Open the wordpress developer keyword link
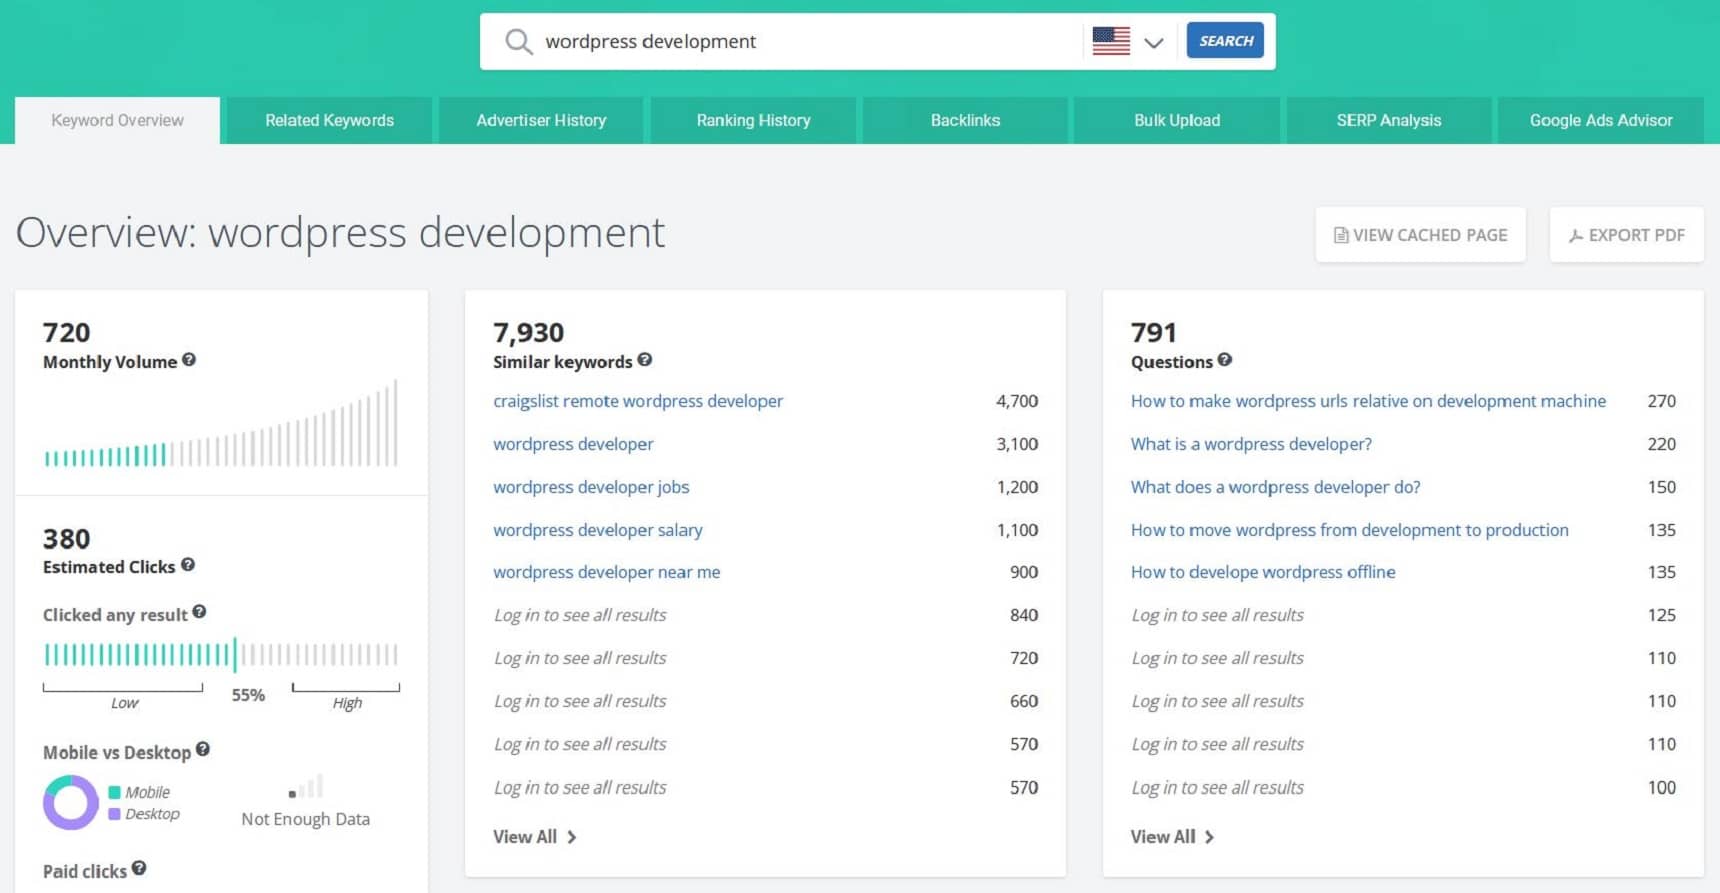Image resolution: width=1720 pixels, height=893 pixels. 573,444
